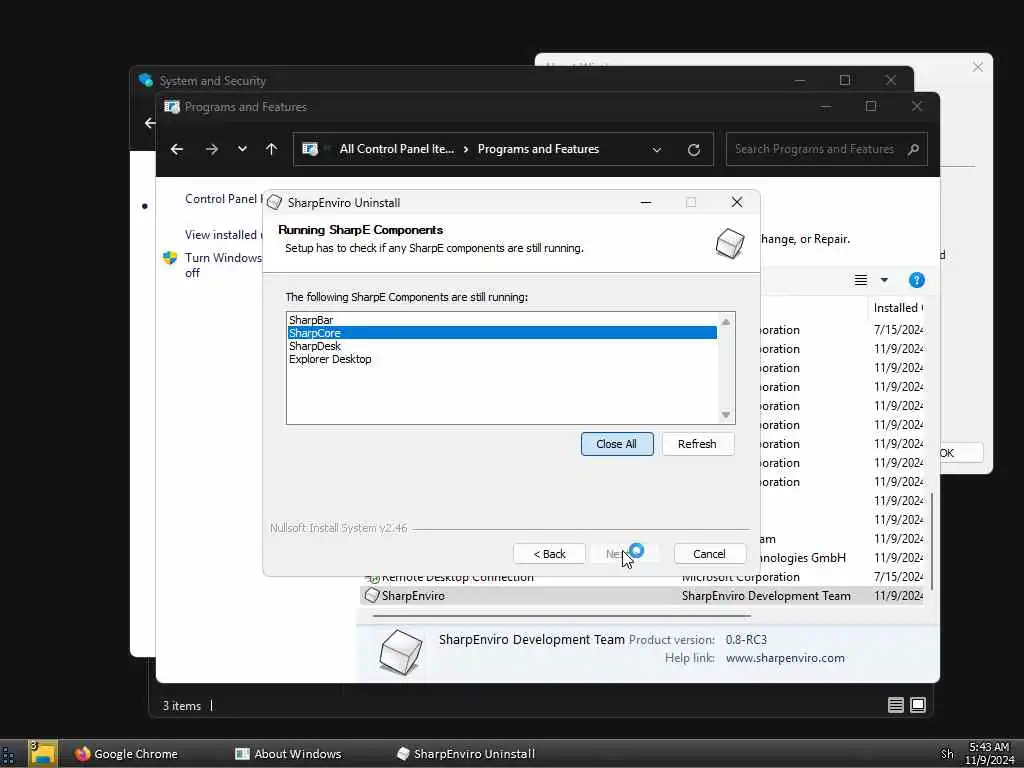Click the Close All button
Viewport: 1024px width, 768px height.
[616, 444]
